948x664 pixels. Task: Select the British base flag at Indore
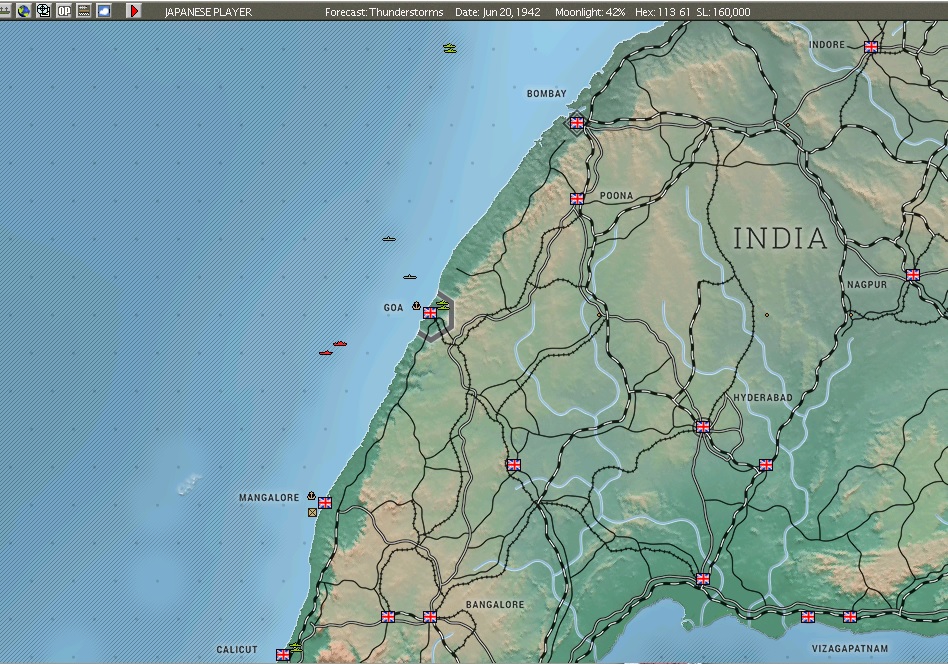click(x=871, y=47)
